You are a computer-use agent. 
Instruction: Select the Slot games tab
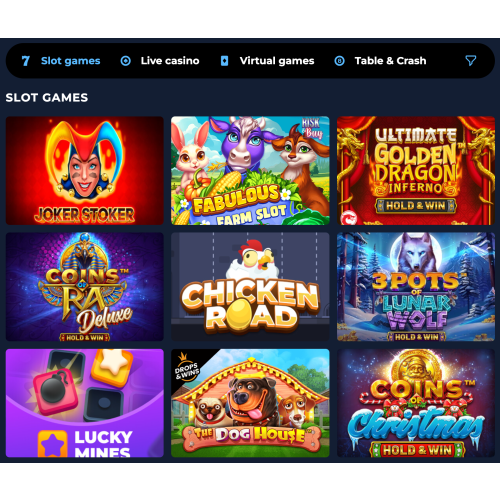pyautogui.click(x=71, y=61)
